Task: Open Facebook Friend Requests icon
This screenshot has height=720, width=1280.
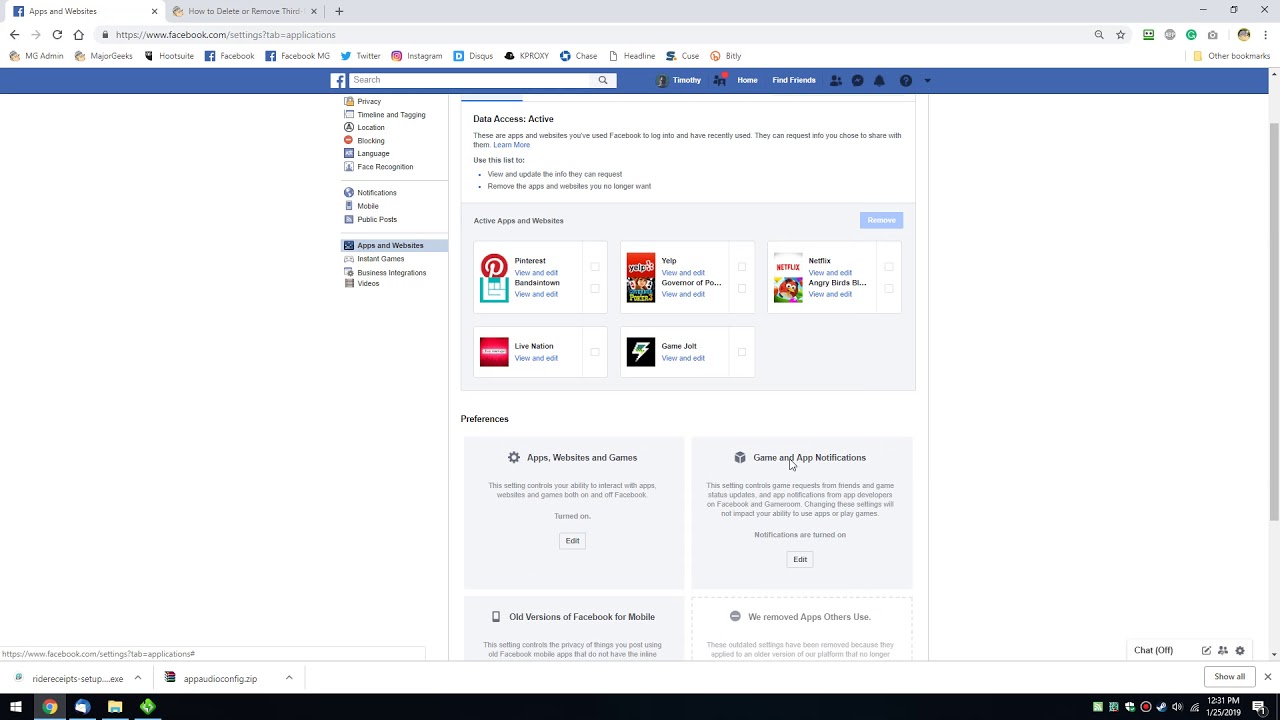Action: pos(836,80)
